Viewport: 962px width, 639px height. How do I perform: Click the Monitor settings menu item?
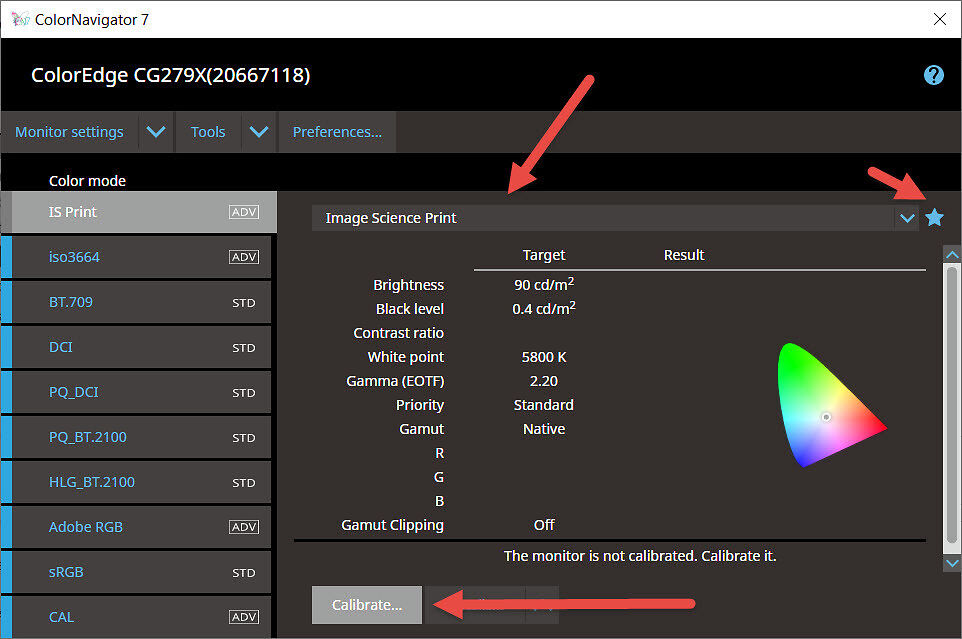[x=68, y=131]
